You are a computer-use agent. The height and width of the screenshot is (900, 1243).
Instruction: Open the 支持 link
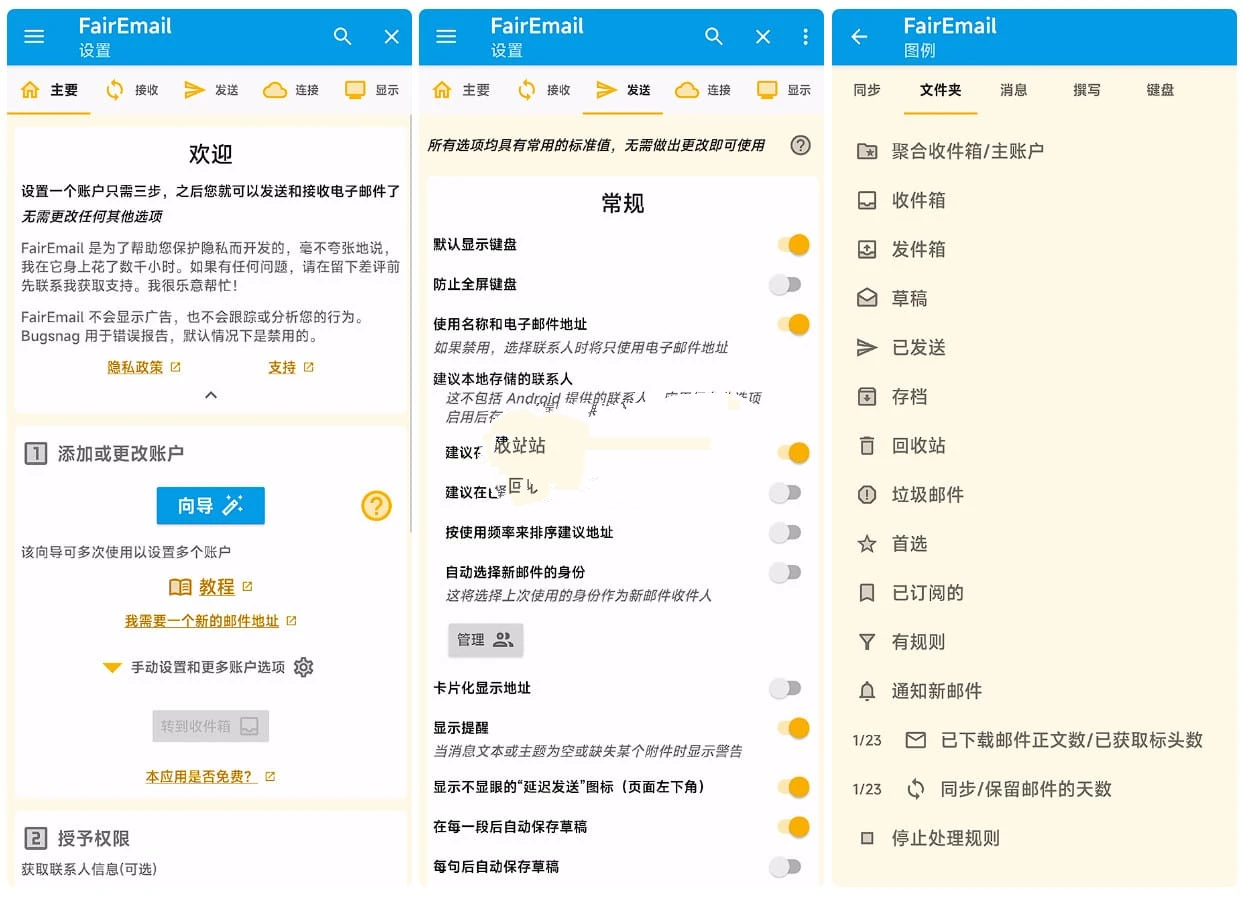point(291,367)
